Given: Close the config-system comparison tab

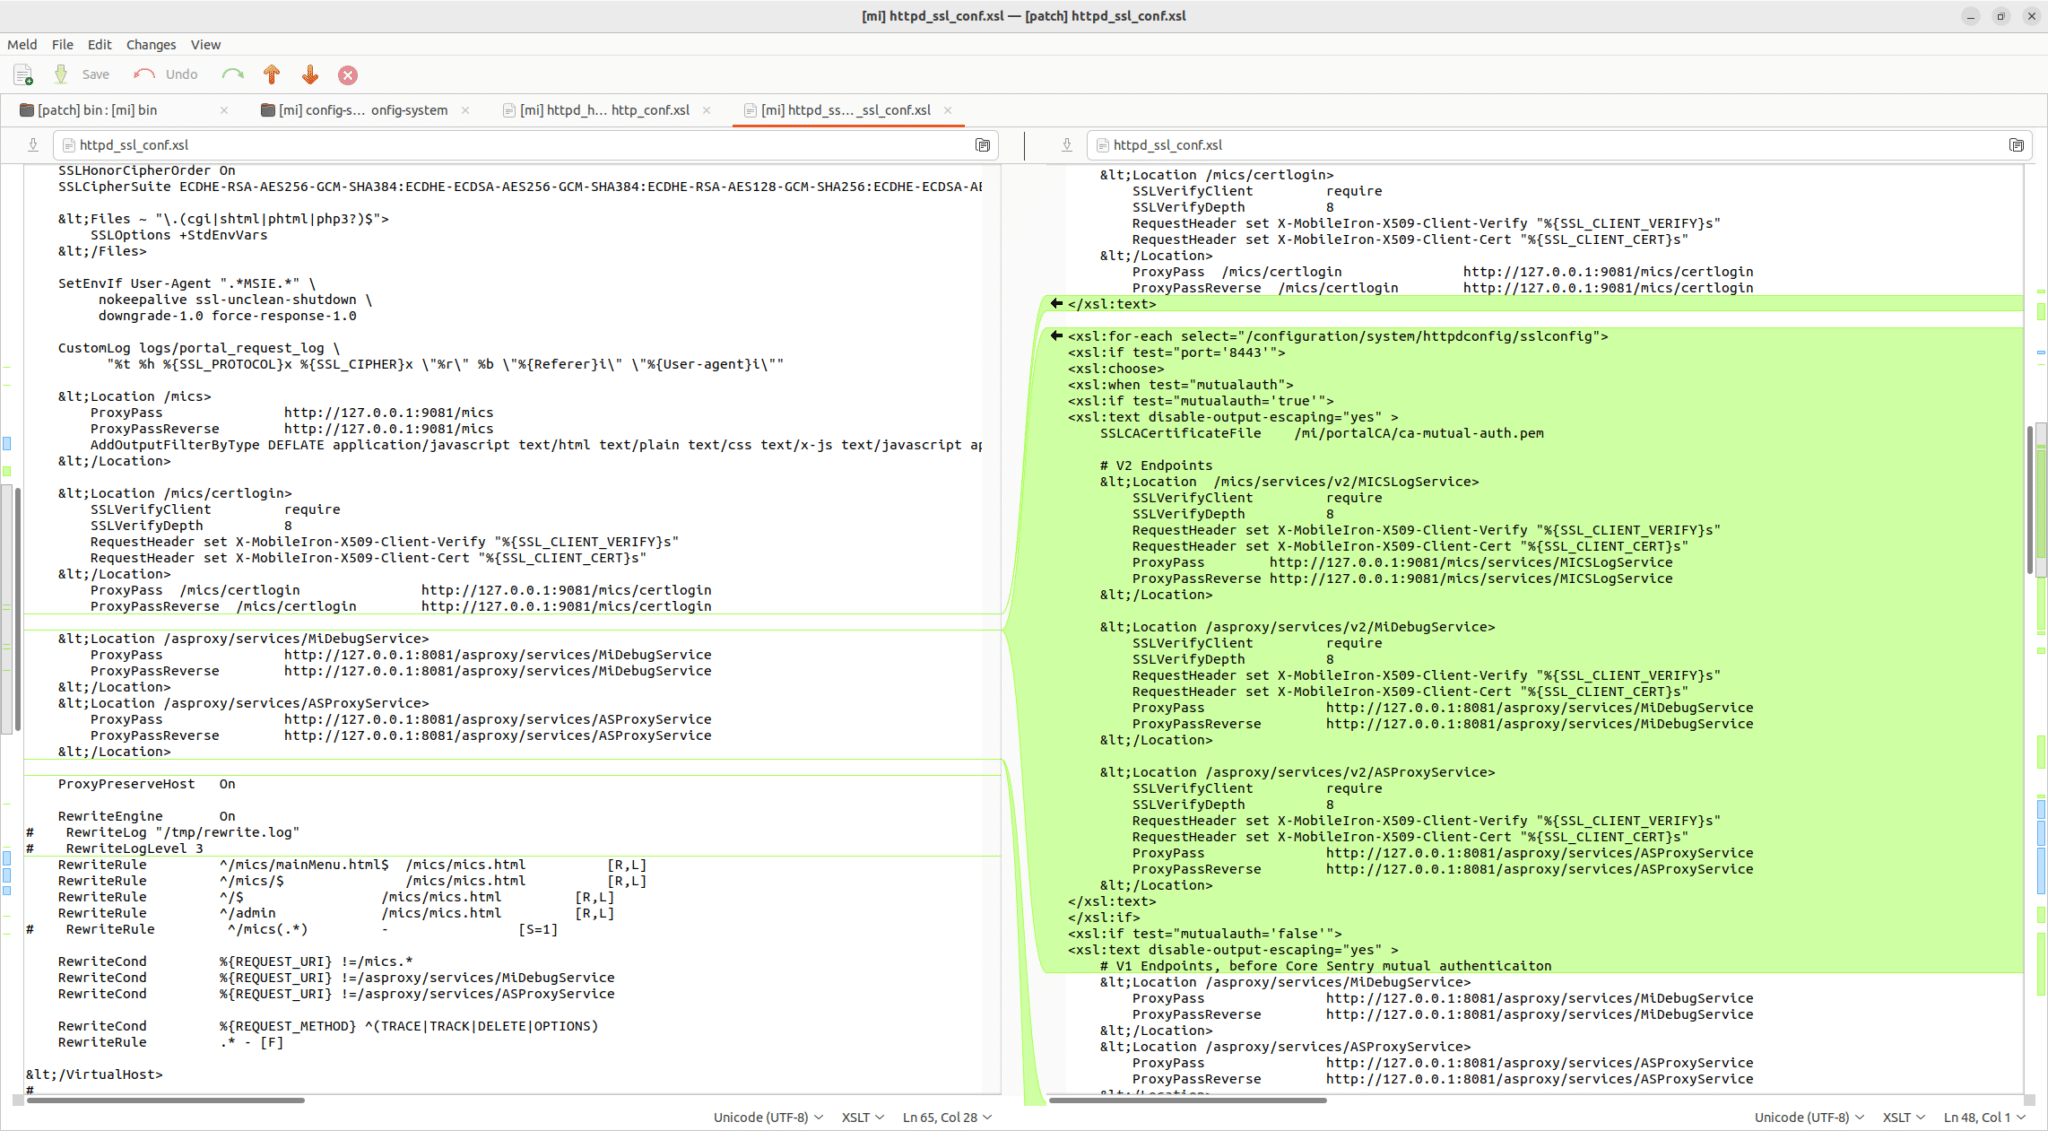Looking at the screenshot, I should pos(465,110).
